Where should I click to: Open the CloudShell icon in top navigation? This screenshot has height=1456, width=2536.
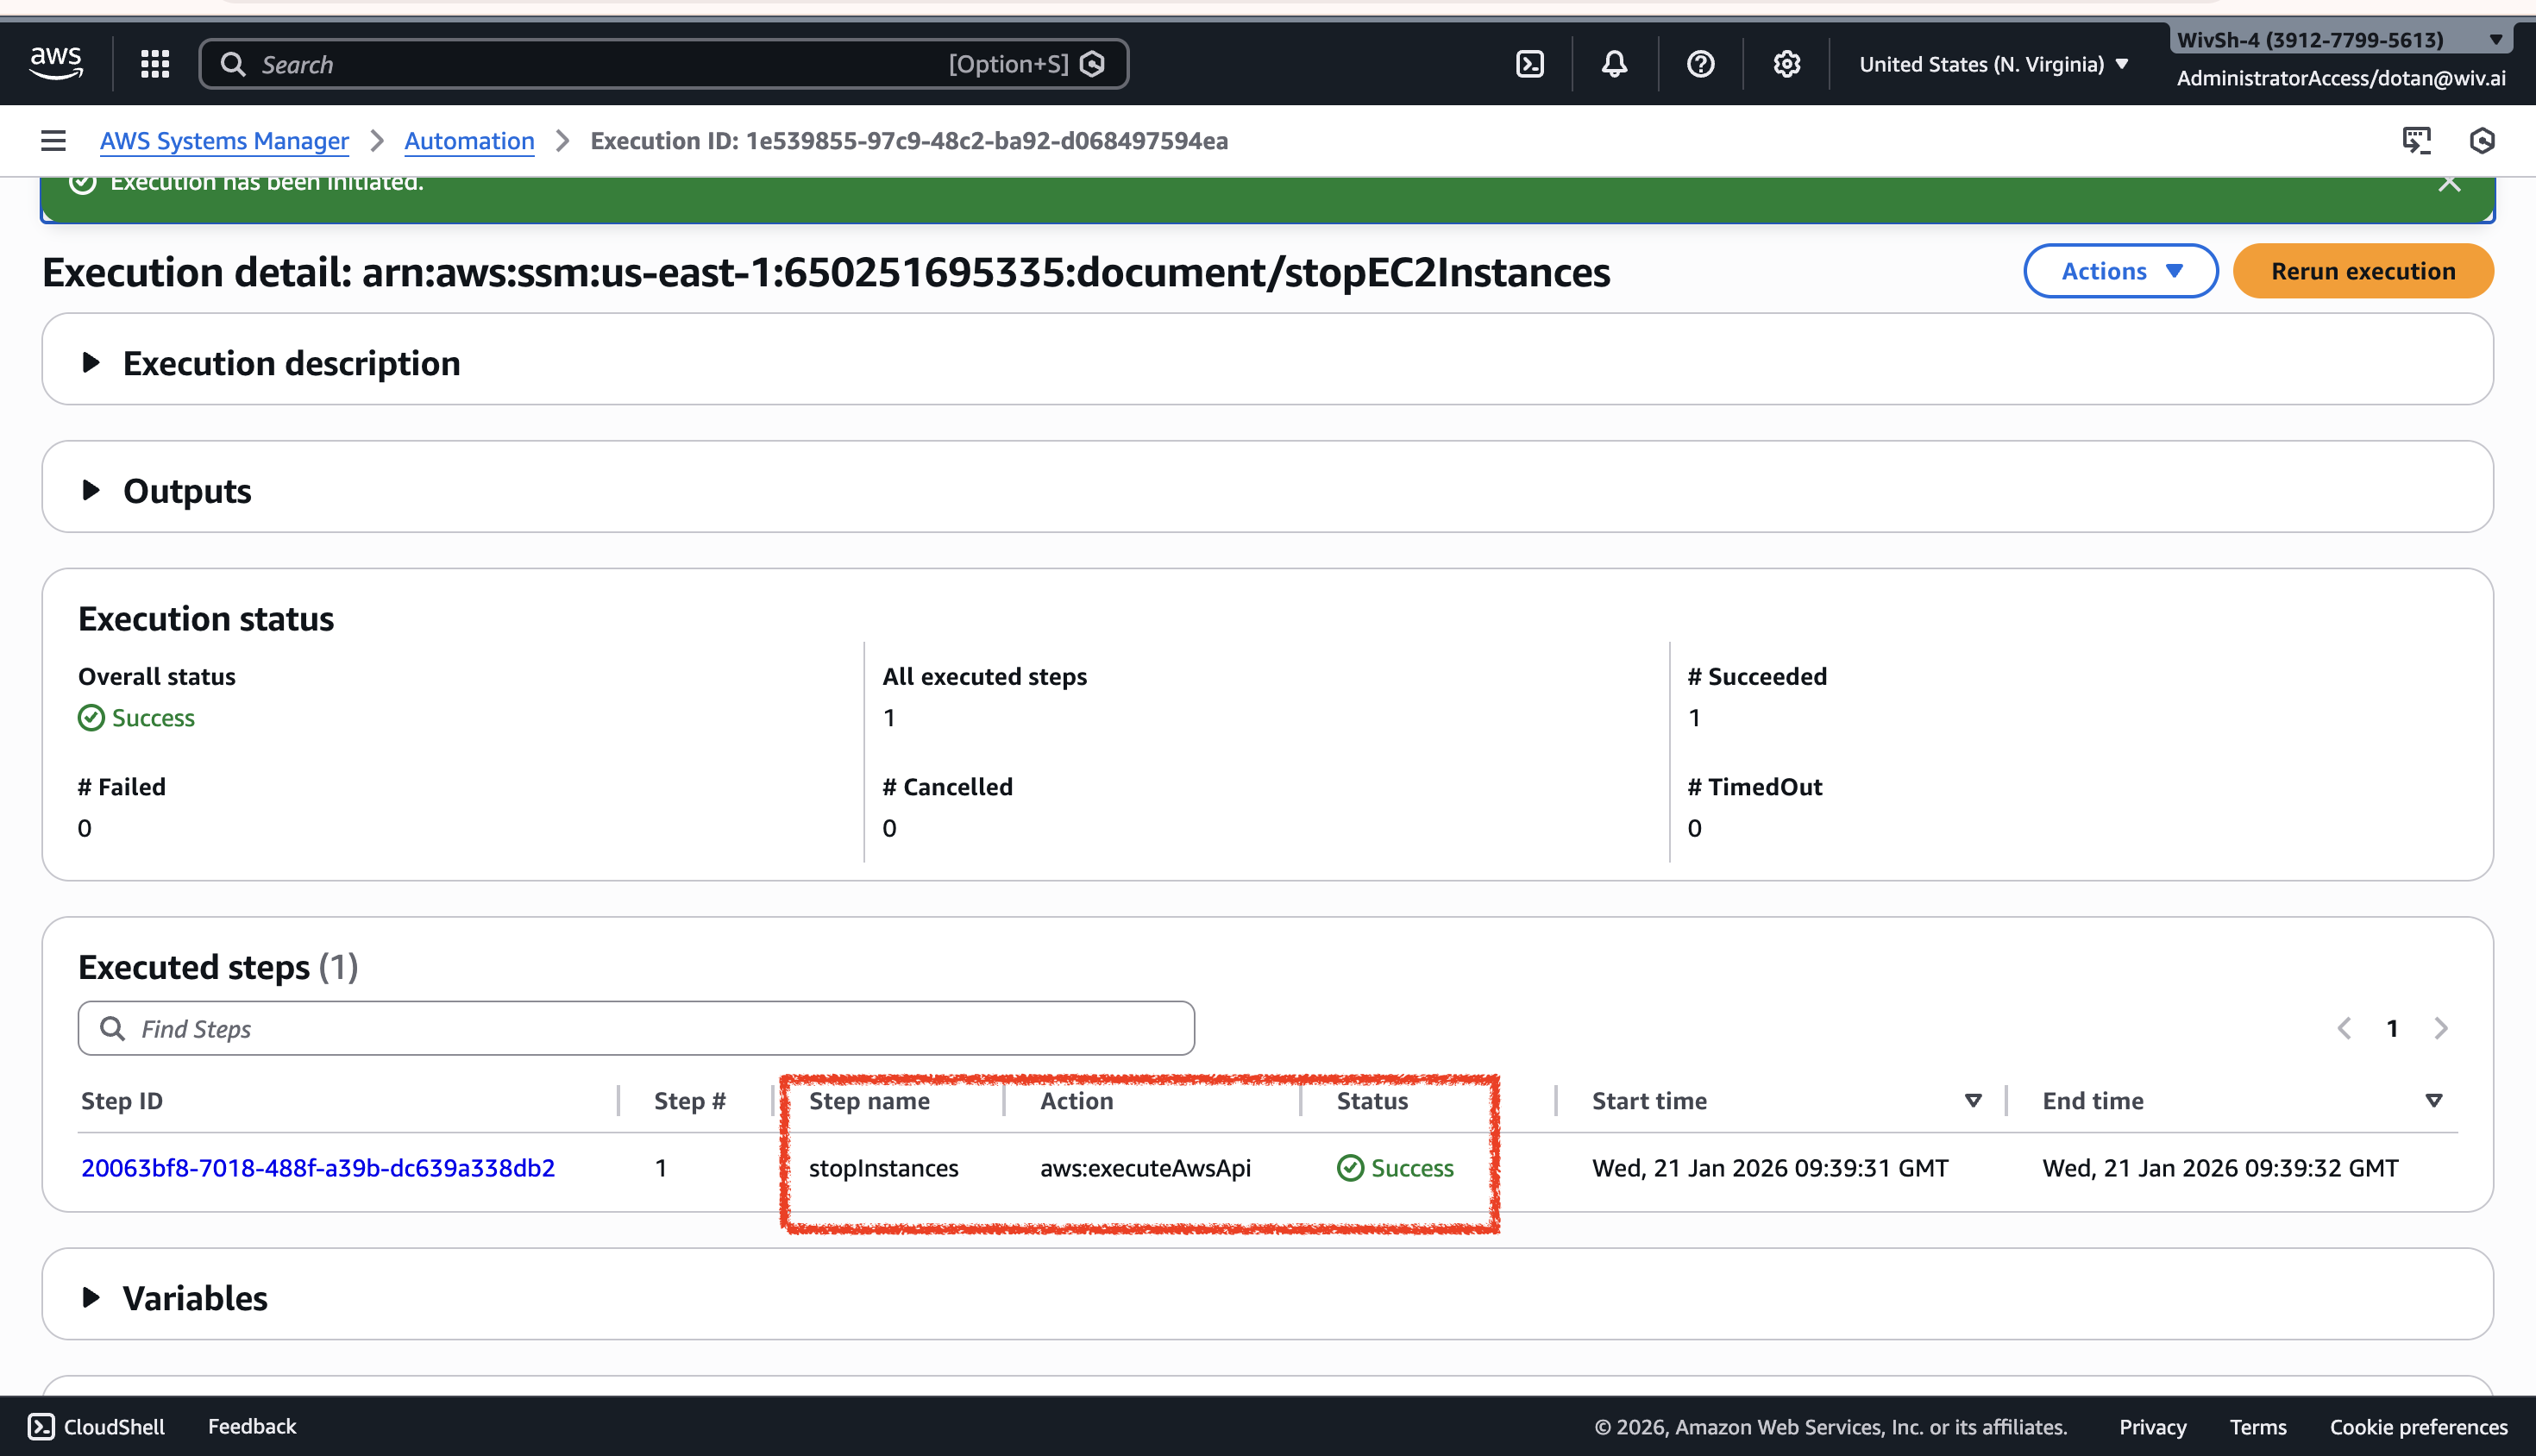[1529, 64]
